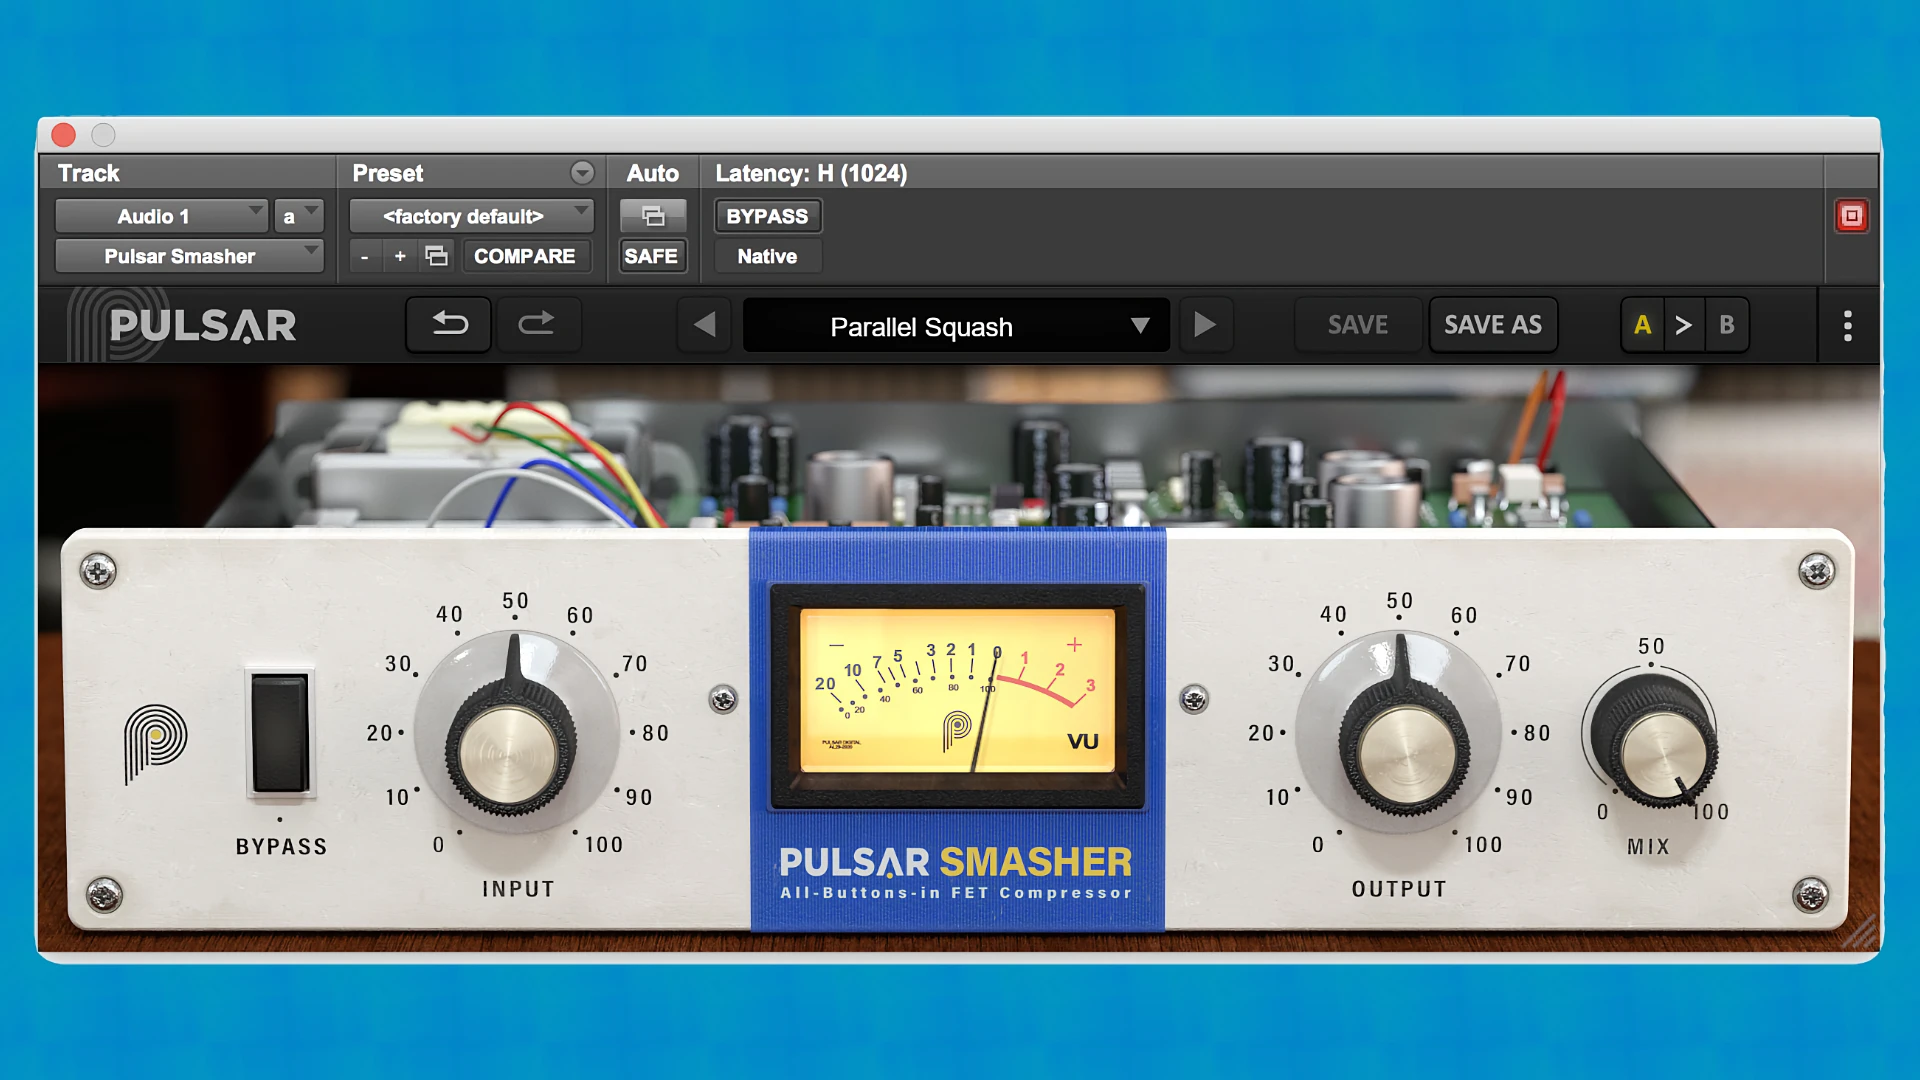
Task: Click the SAVE button
Action: click(1357, 325)
